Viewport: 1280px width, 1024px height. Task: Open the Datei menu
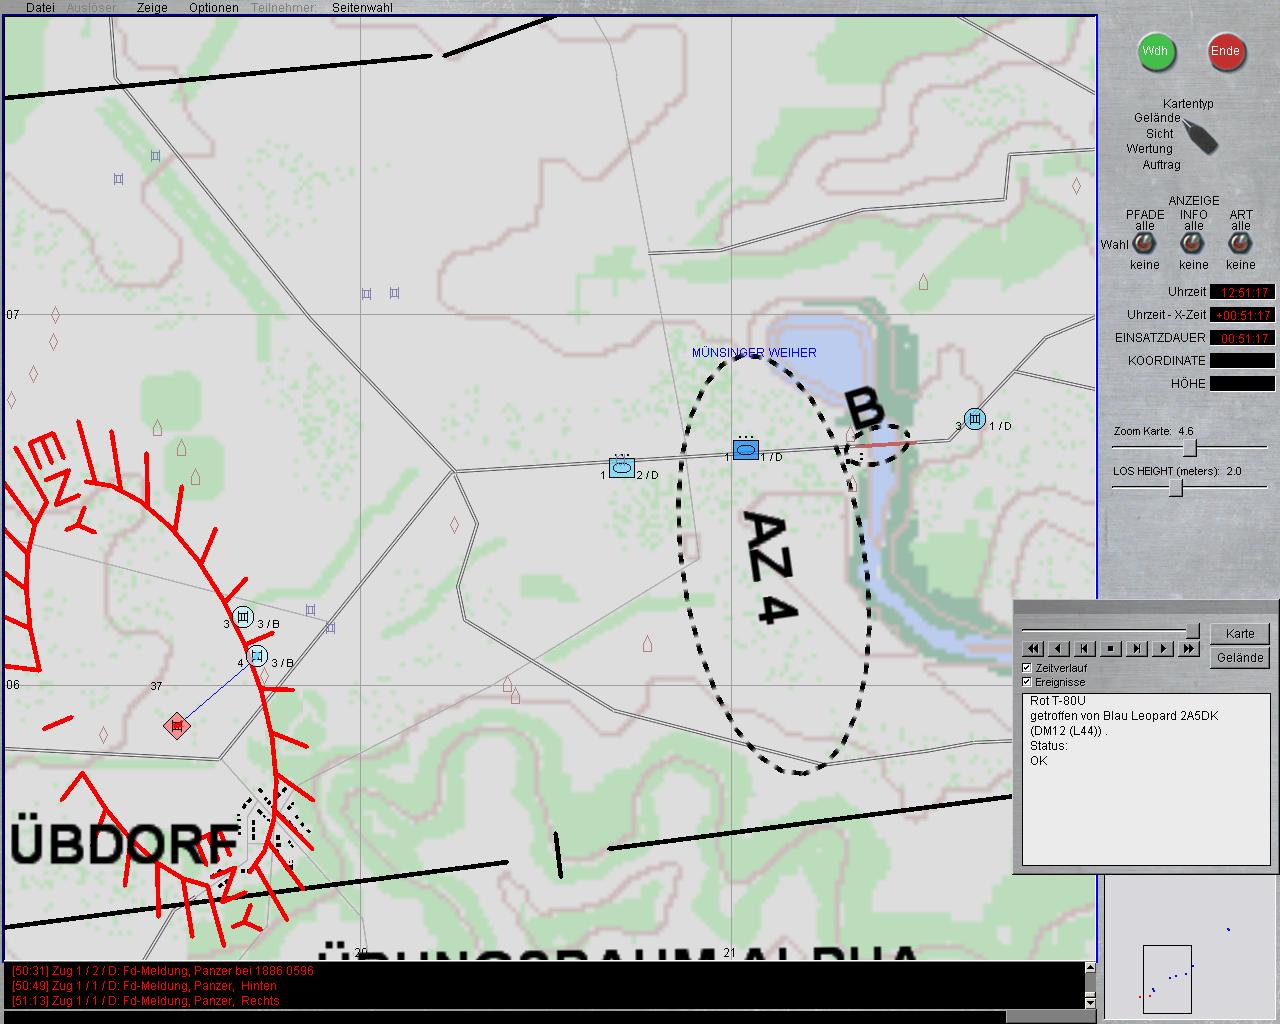coord(40,7)
